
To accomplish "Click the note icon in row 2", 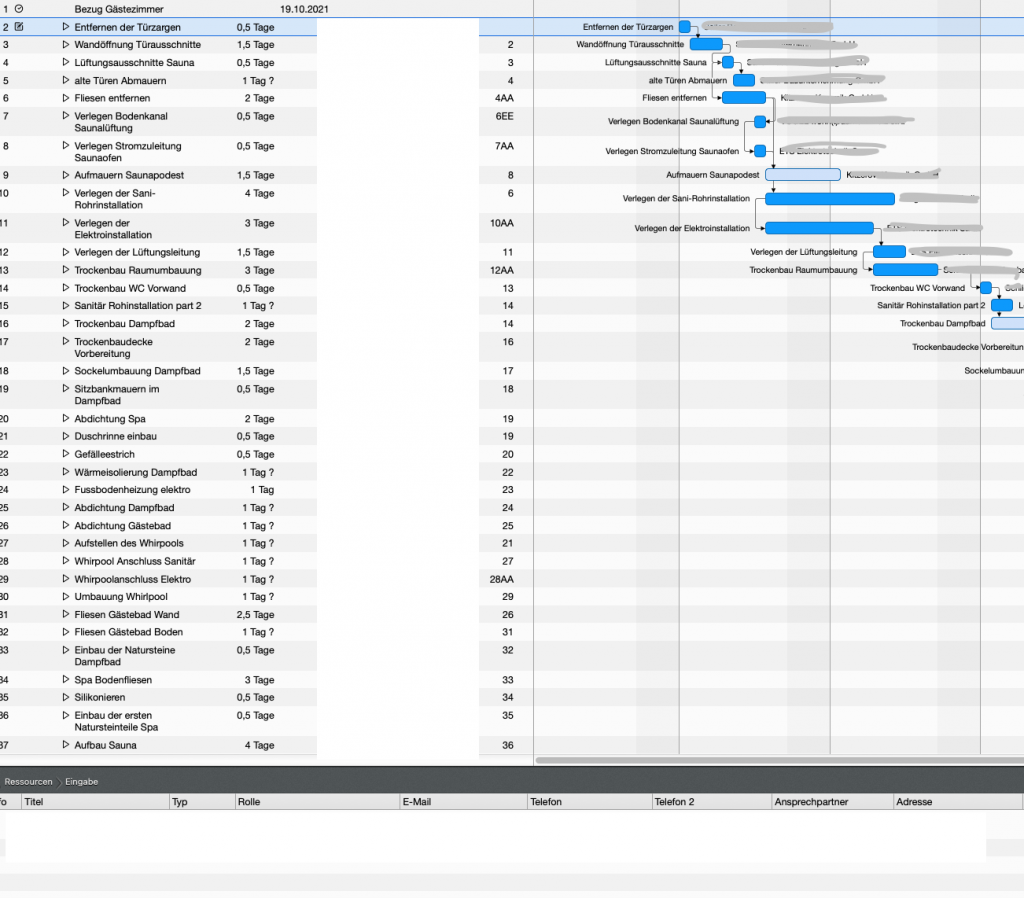I will (x=19, y=27).
